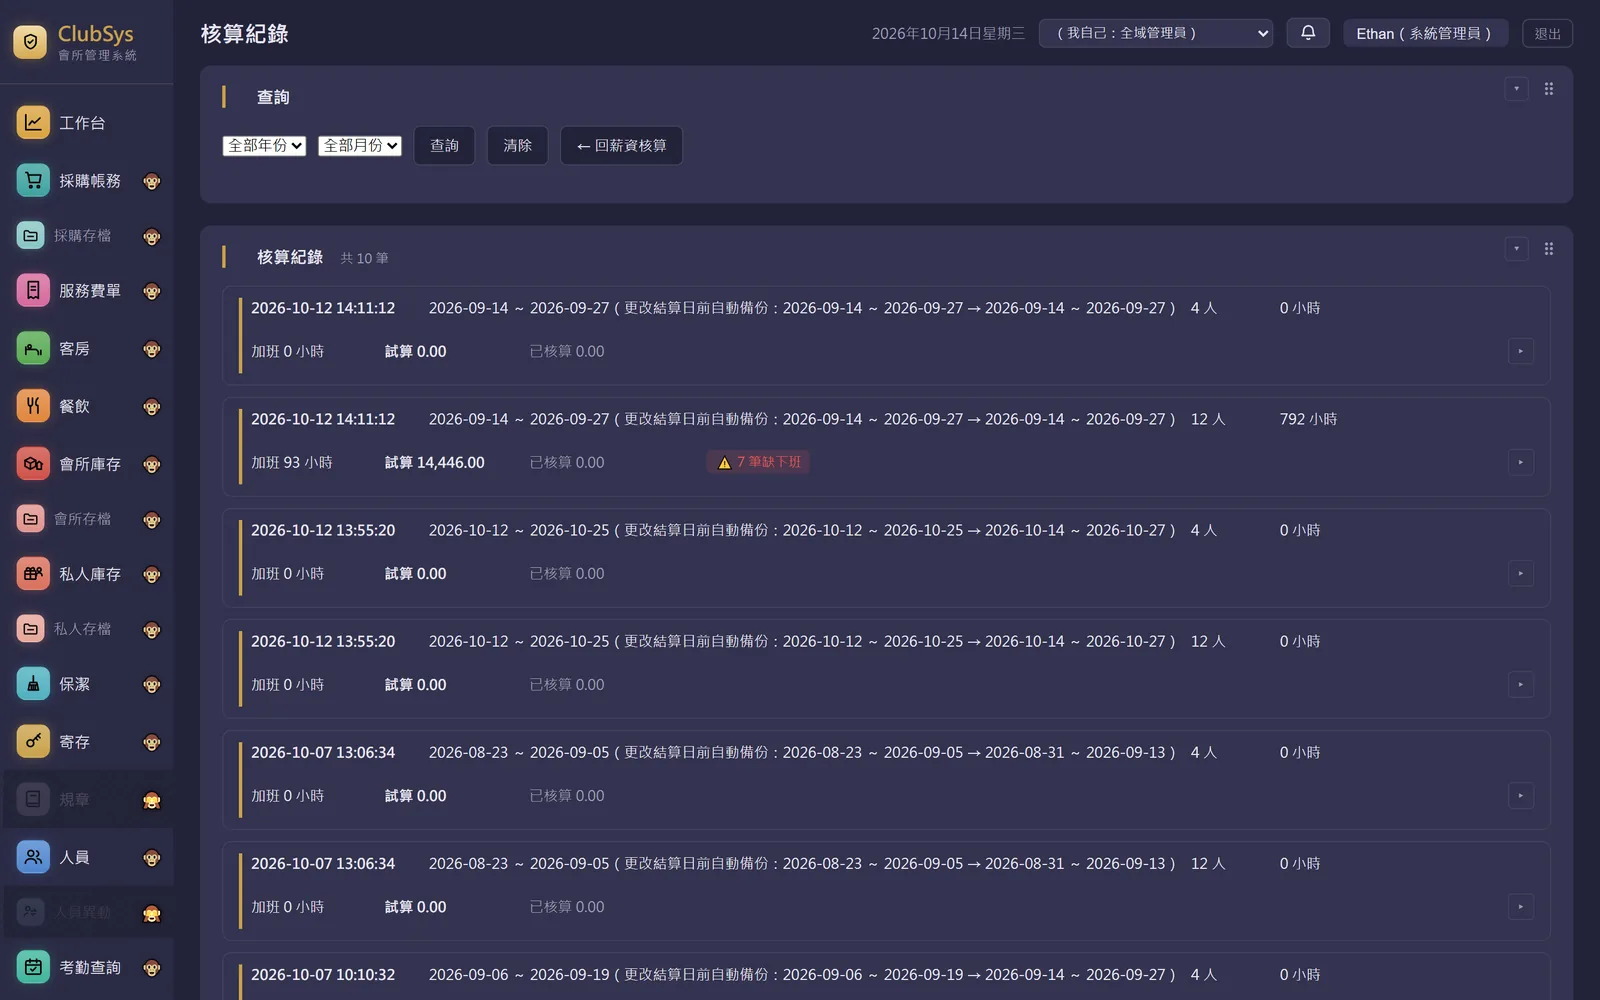Open 採購帳務 cart icon in sidebar

click(x=33, y=180)
